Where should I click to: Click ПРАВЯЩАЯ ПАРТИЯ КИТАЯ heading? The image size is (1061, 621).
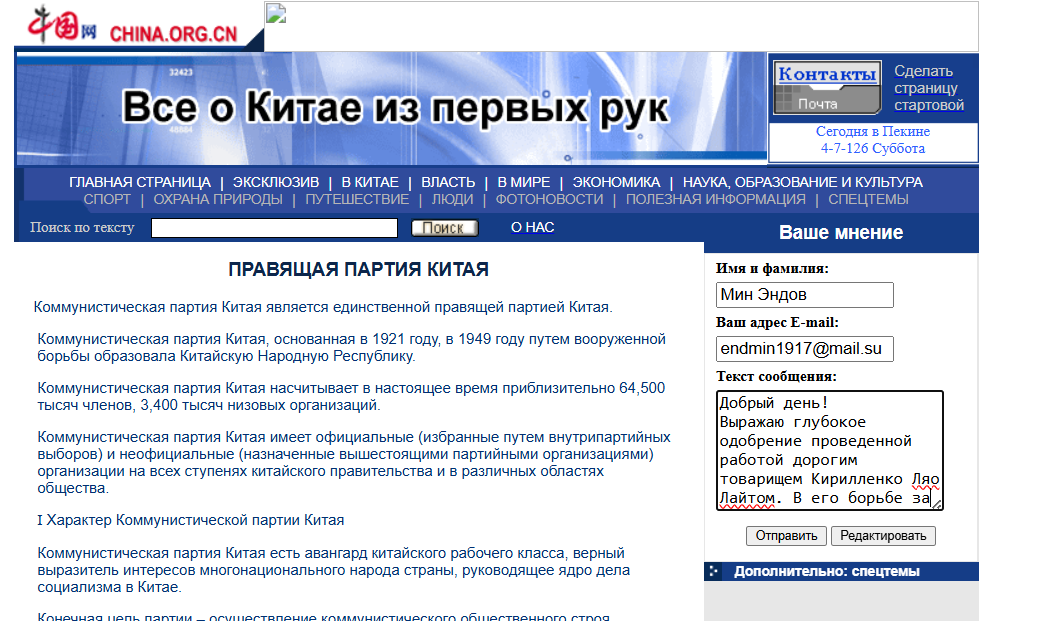pos(358,269)
